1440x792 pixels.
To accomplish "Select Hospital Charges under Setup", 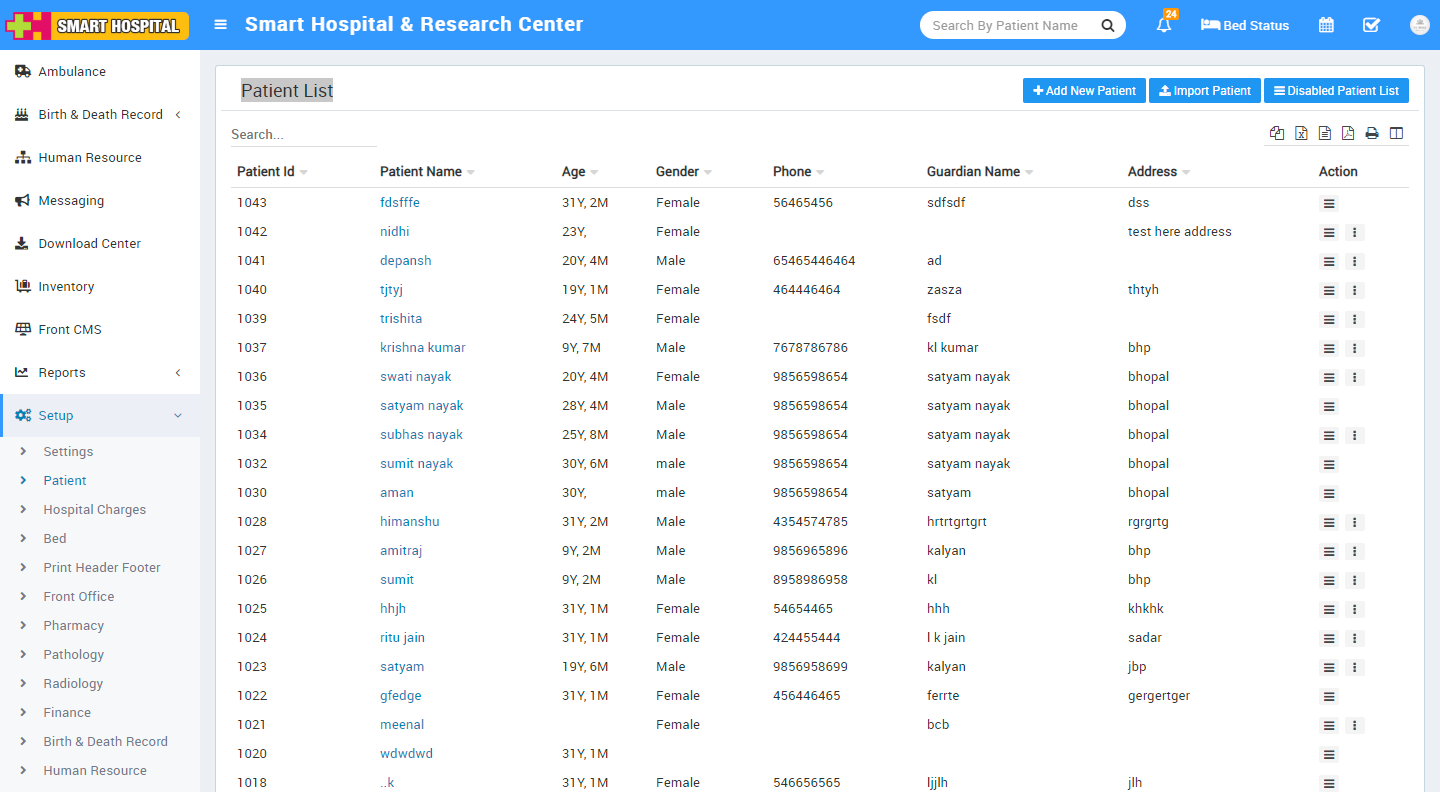I will click(x=94, y=510).
